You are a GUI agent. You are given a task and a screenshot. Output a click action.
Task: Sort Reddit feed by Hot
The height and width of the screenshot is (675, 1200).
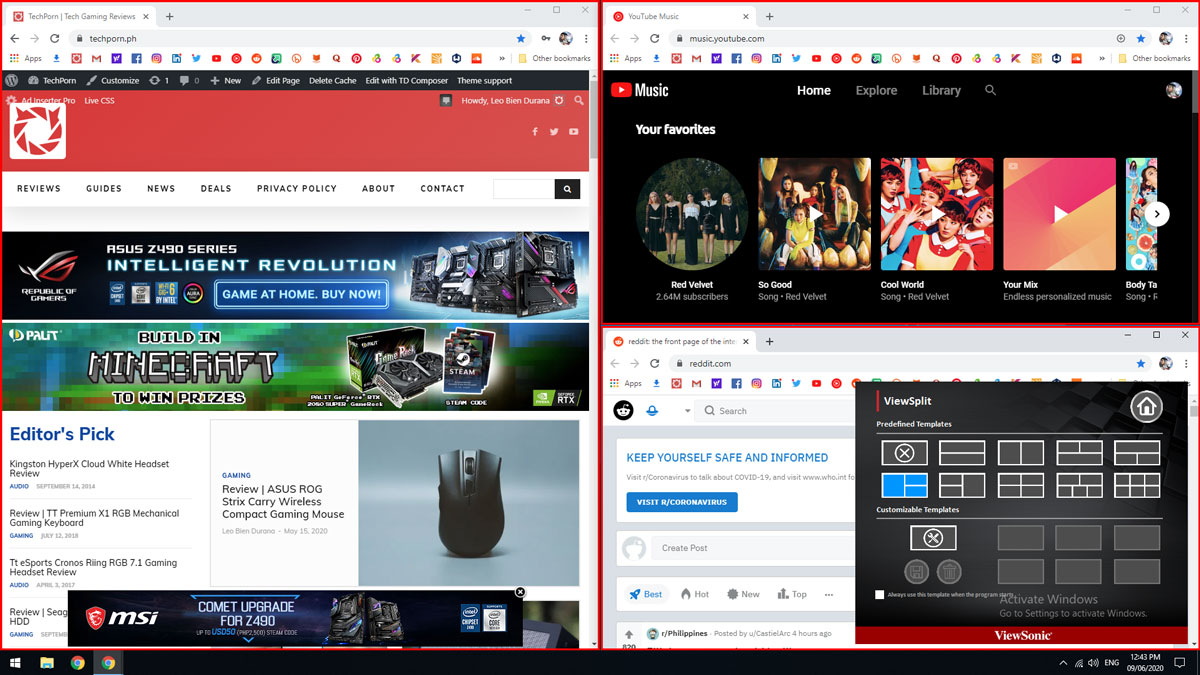pyautogui.click(x=695, y=594)
